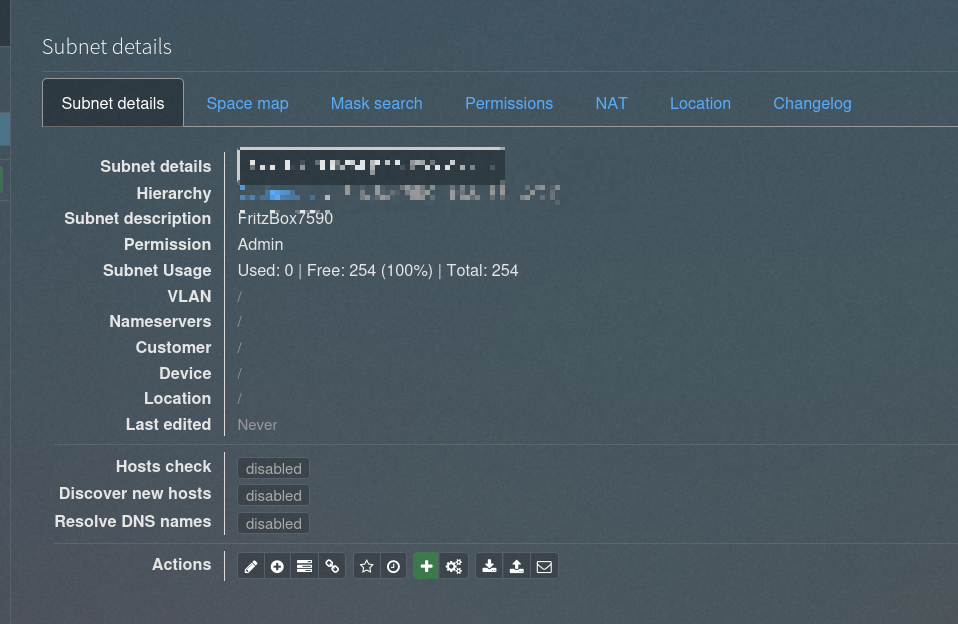
Task: Select the Subnet details tab
Action: tap(113, 103)
